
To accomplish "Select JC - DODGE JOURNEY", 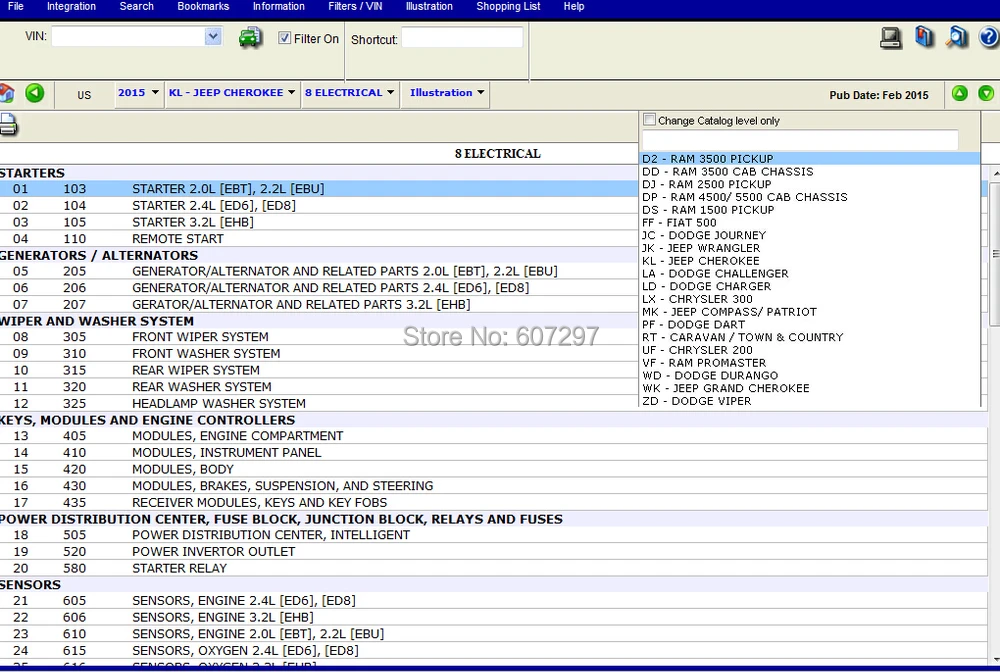I will coord(809,235).
